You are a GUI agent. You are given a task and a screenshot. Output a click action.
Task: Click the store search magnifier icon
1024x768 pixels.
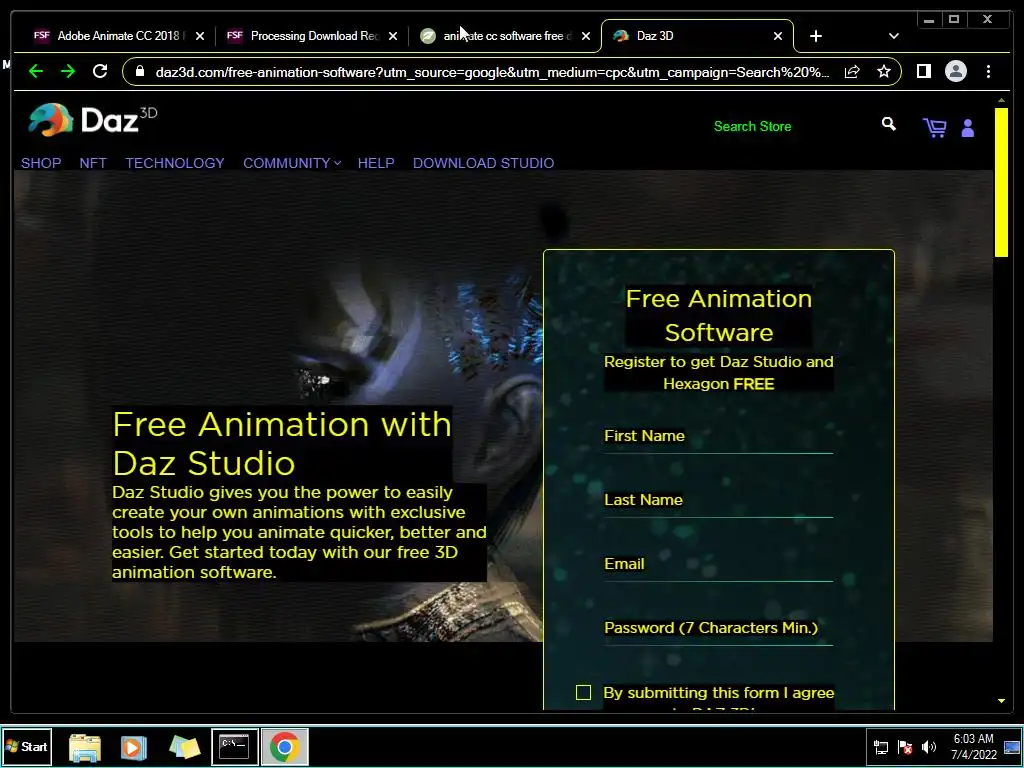[x=888, y=124]
